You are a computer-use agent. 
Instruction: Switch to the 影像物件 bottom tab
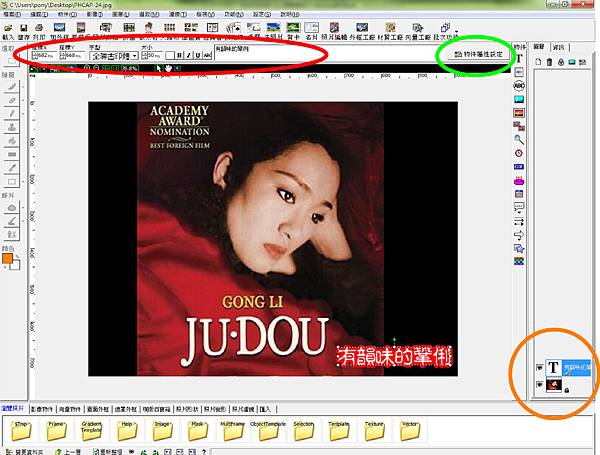[42, 409]
